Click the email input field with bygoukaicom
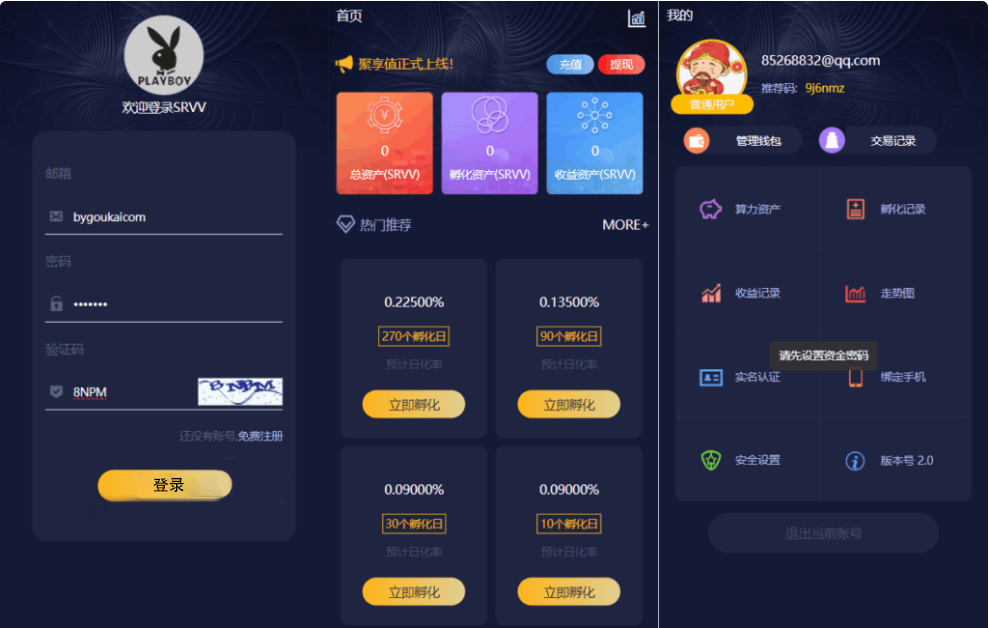989x628 pixels. [x=164, y=218]
